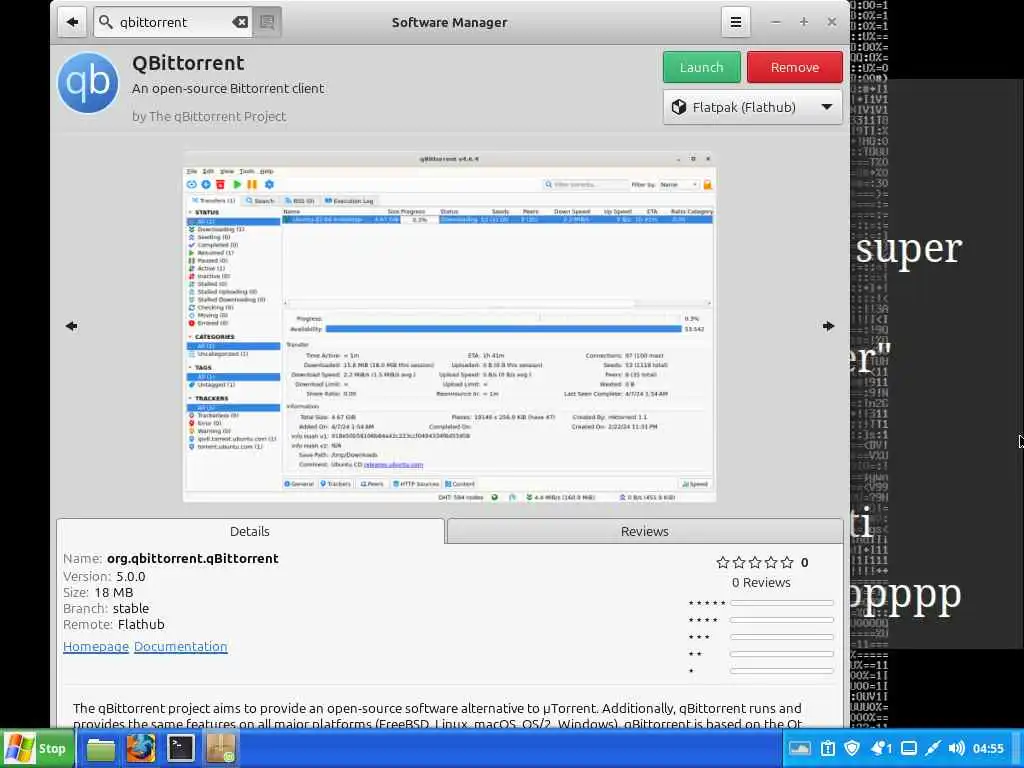Viewport: 1024px width, 768px height.
Task: Launch Firefox from the taskbar
Action: tap(140, 749)
